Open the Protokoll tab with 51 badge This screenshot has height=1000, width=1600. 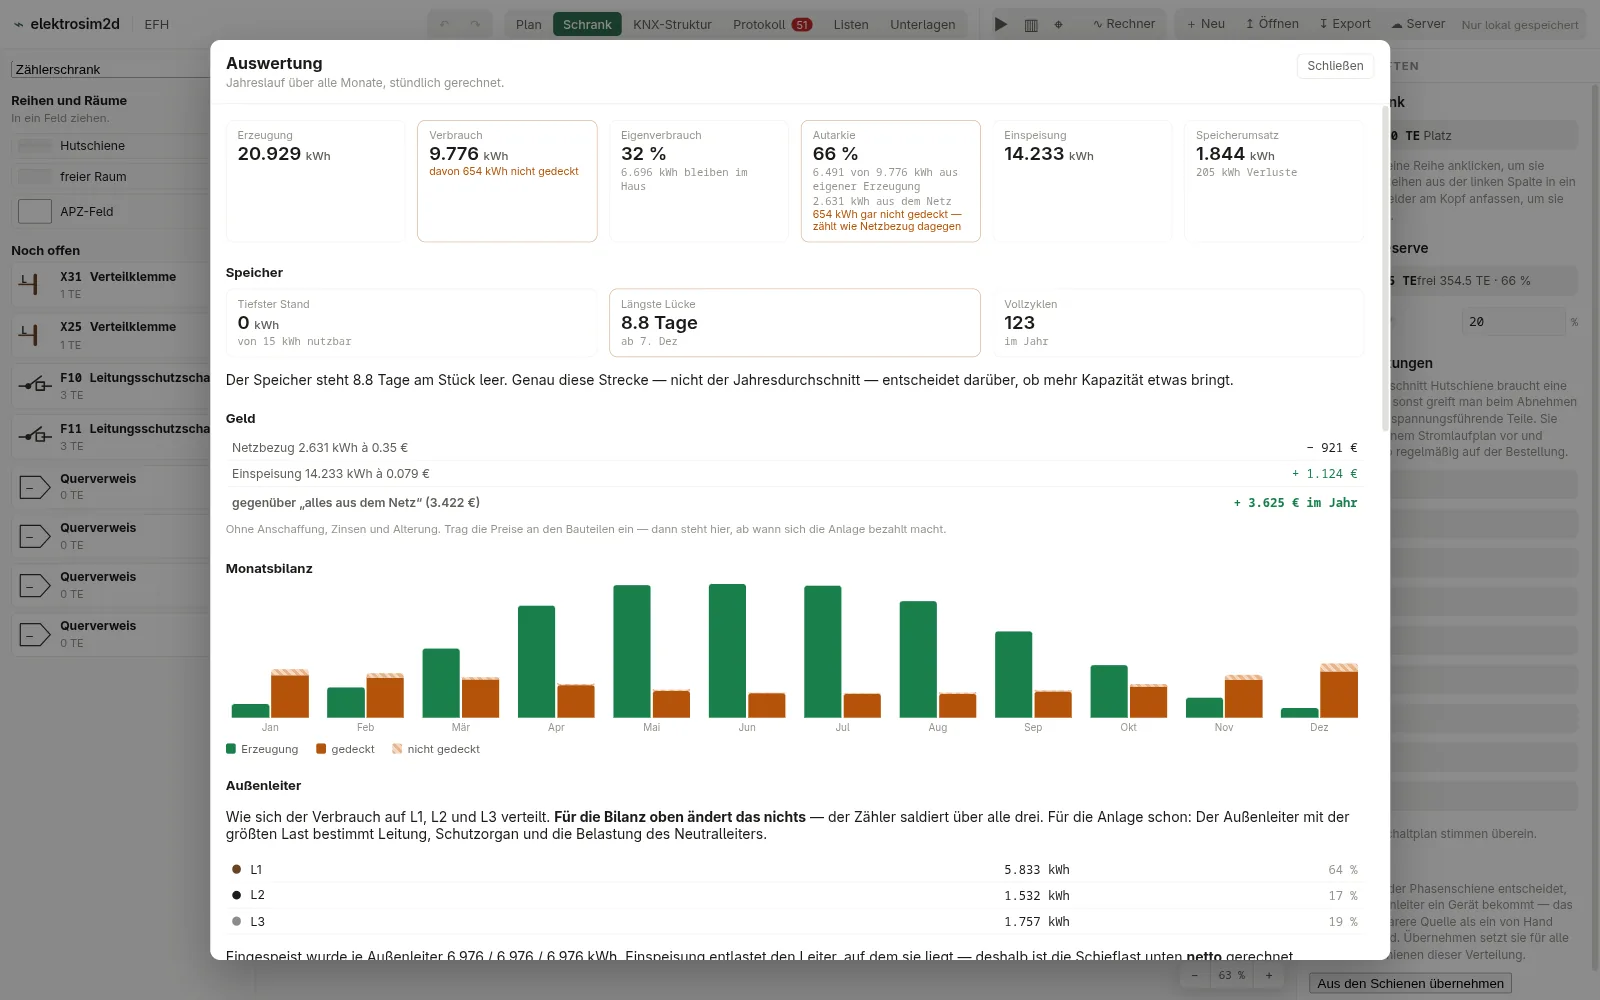click(772, 24)
